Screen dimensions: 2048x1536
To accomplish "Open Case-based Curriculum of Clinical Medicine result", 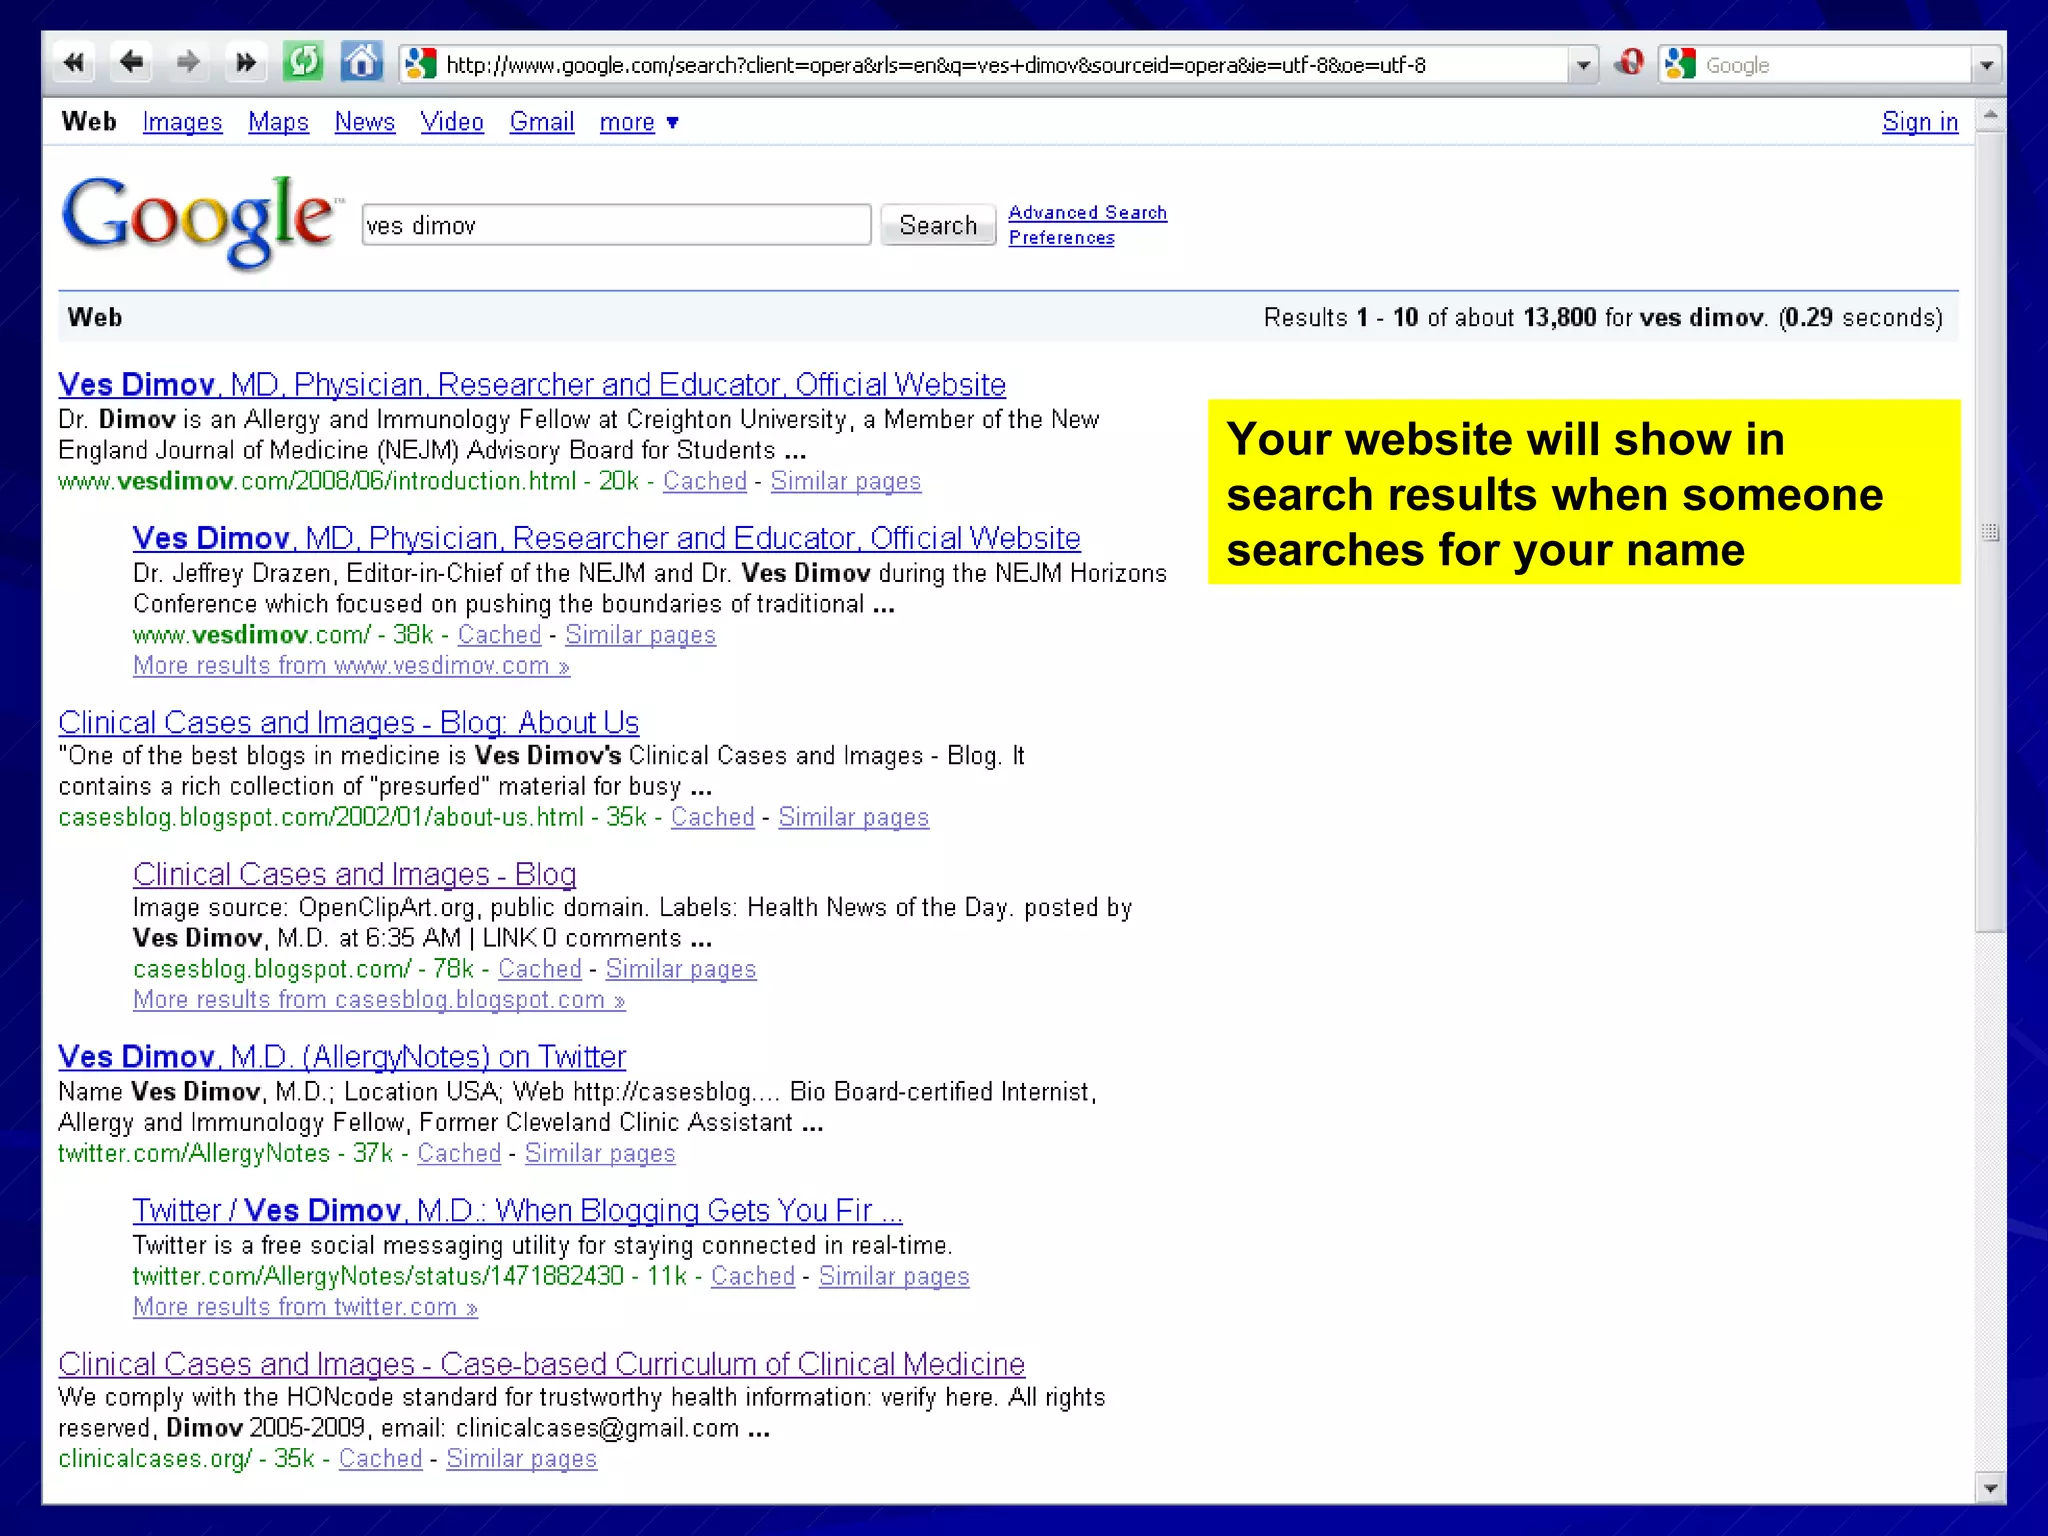I will [541, 1364].
